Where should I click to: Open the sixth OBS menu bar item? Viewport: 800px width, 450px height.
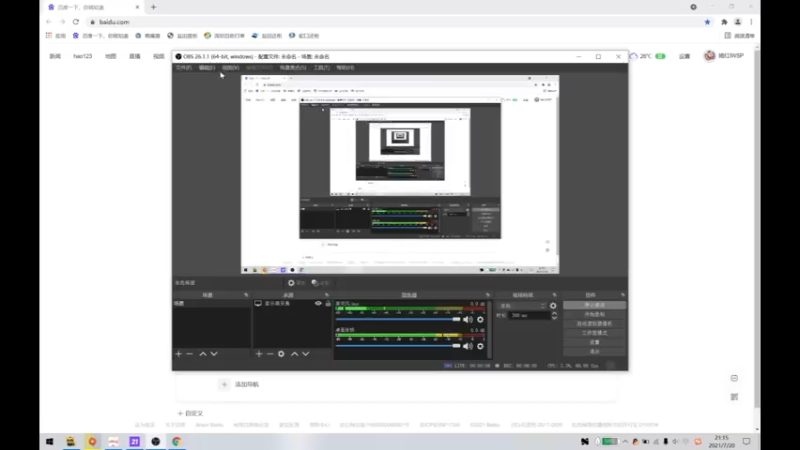coord(321,67)
